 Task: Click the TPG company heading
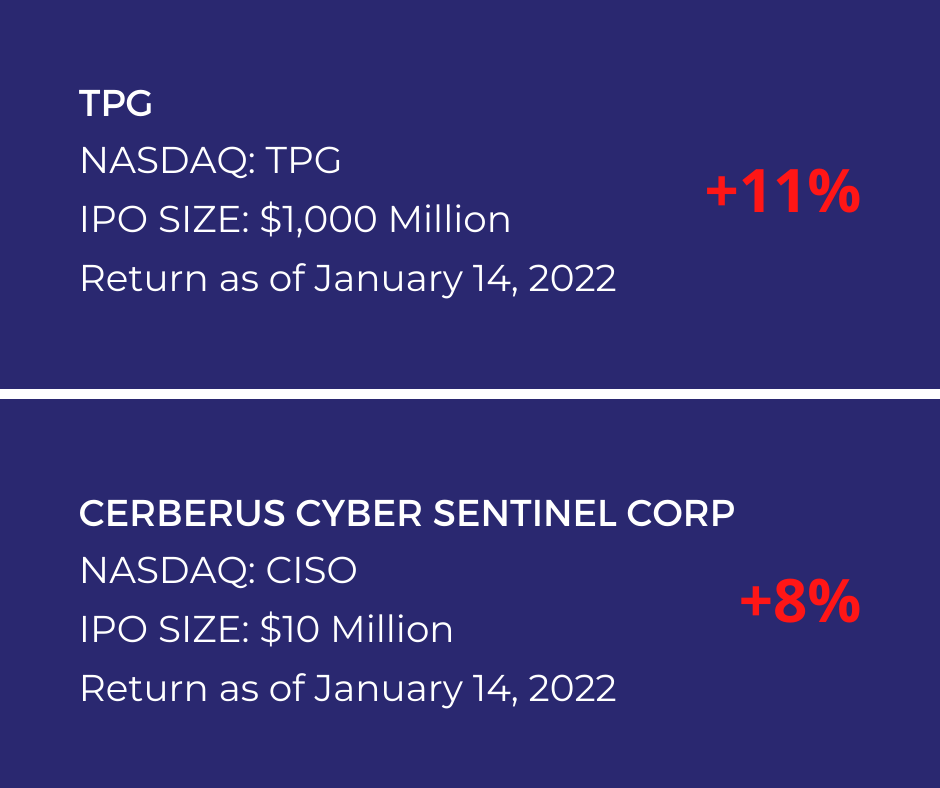tap(116, 103)
